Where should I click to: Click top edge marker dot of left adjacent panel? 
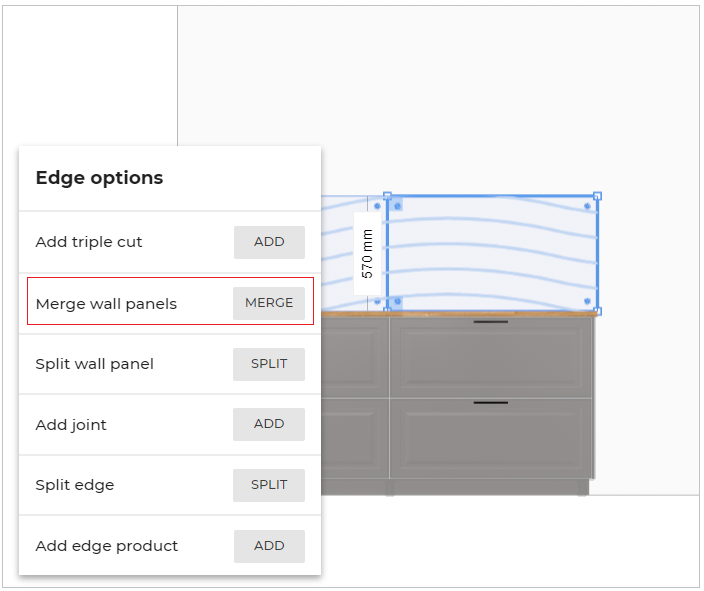click(x=377, y=206)
